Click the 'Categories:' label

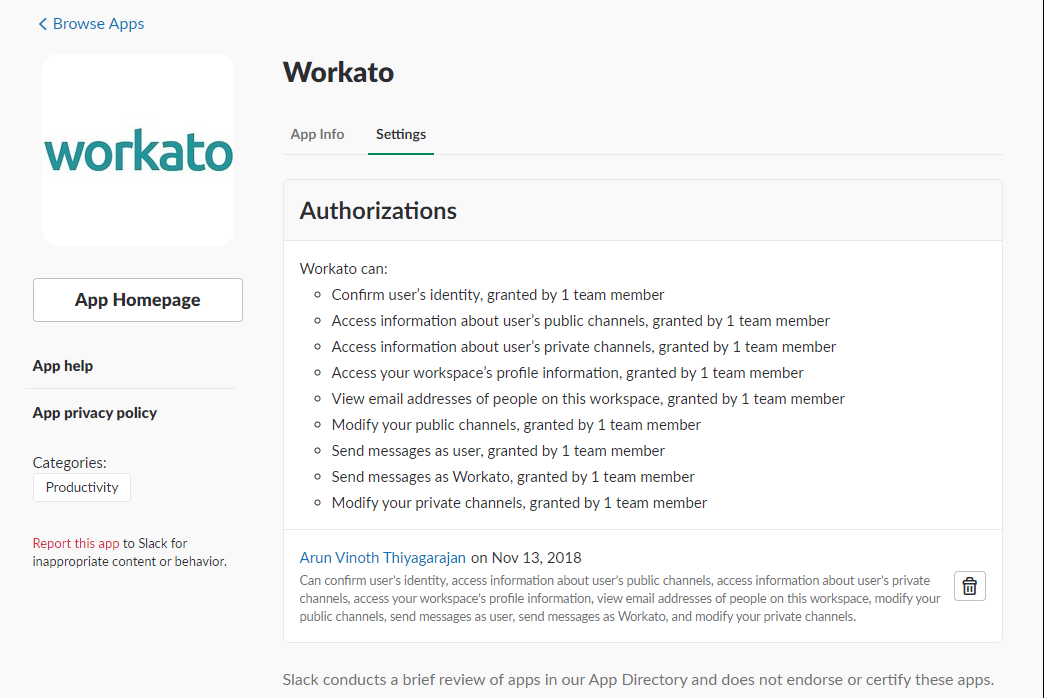pos(69,463)
